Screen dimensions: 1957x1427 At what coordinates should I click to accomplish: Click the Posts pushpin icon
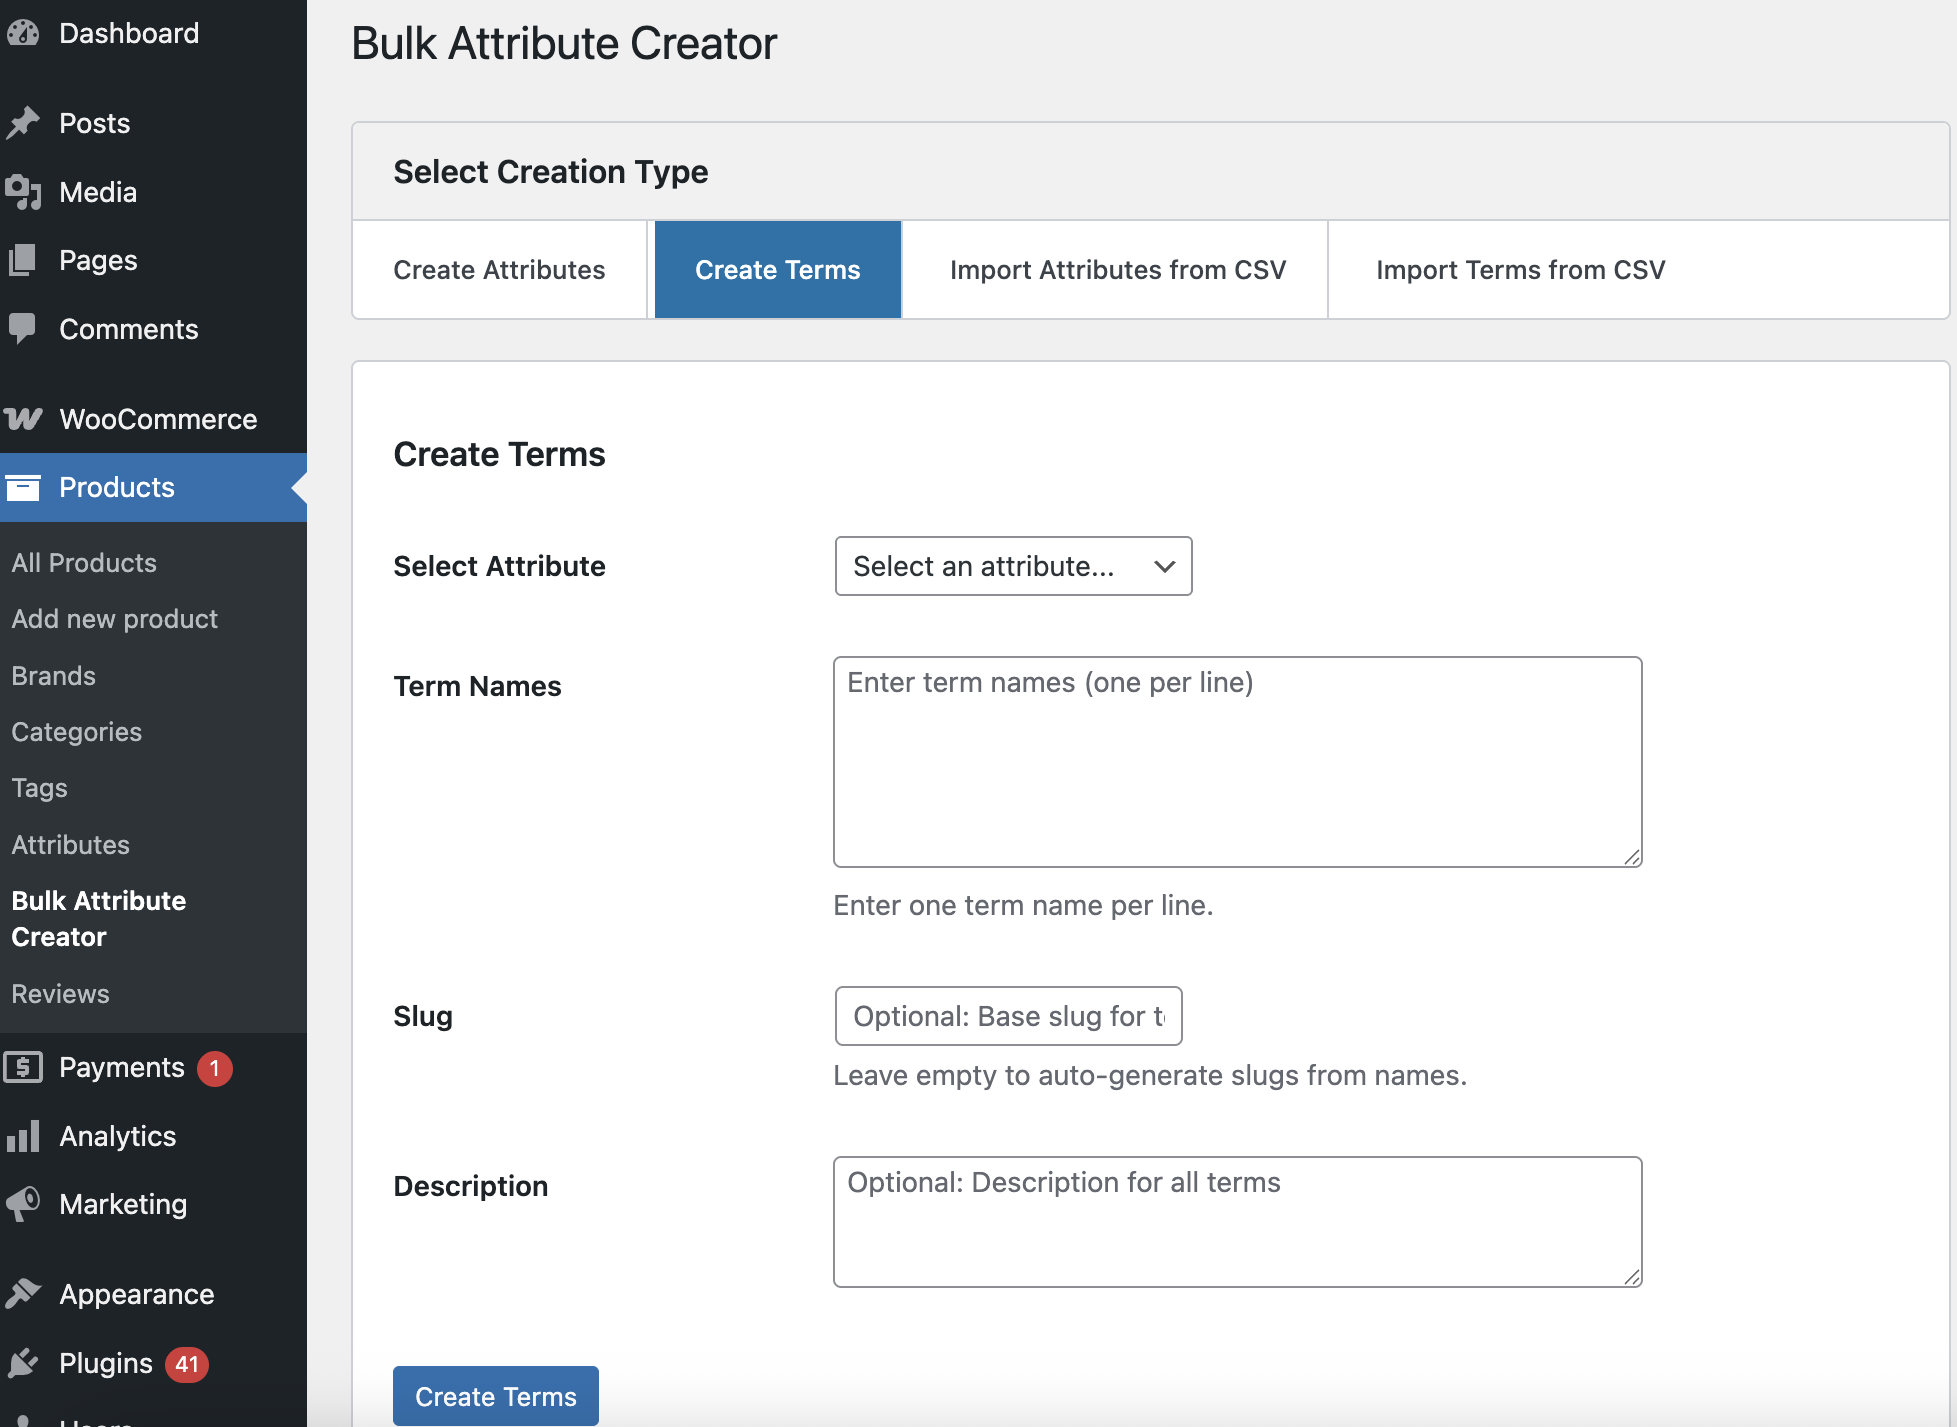23,123
